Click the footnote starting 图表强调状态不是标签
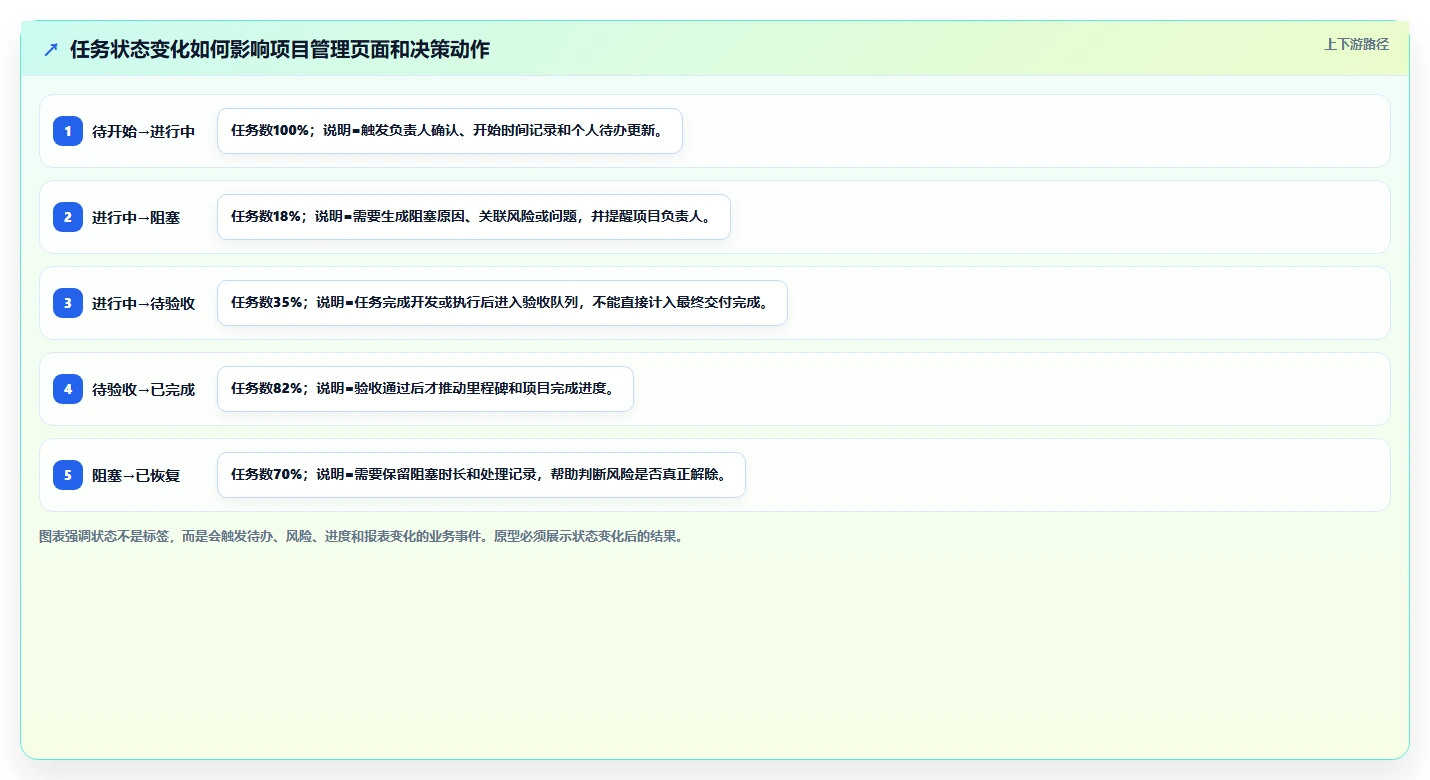1430x780 pixels. 362,536
